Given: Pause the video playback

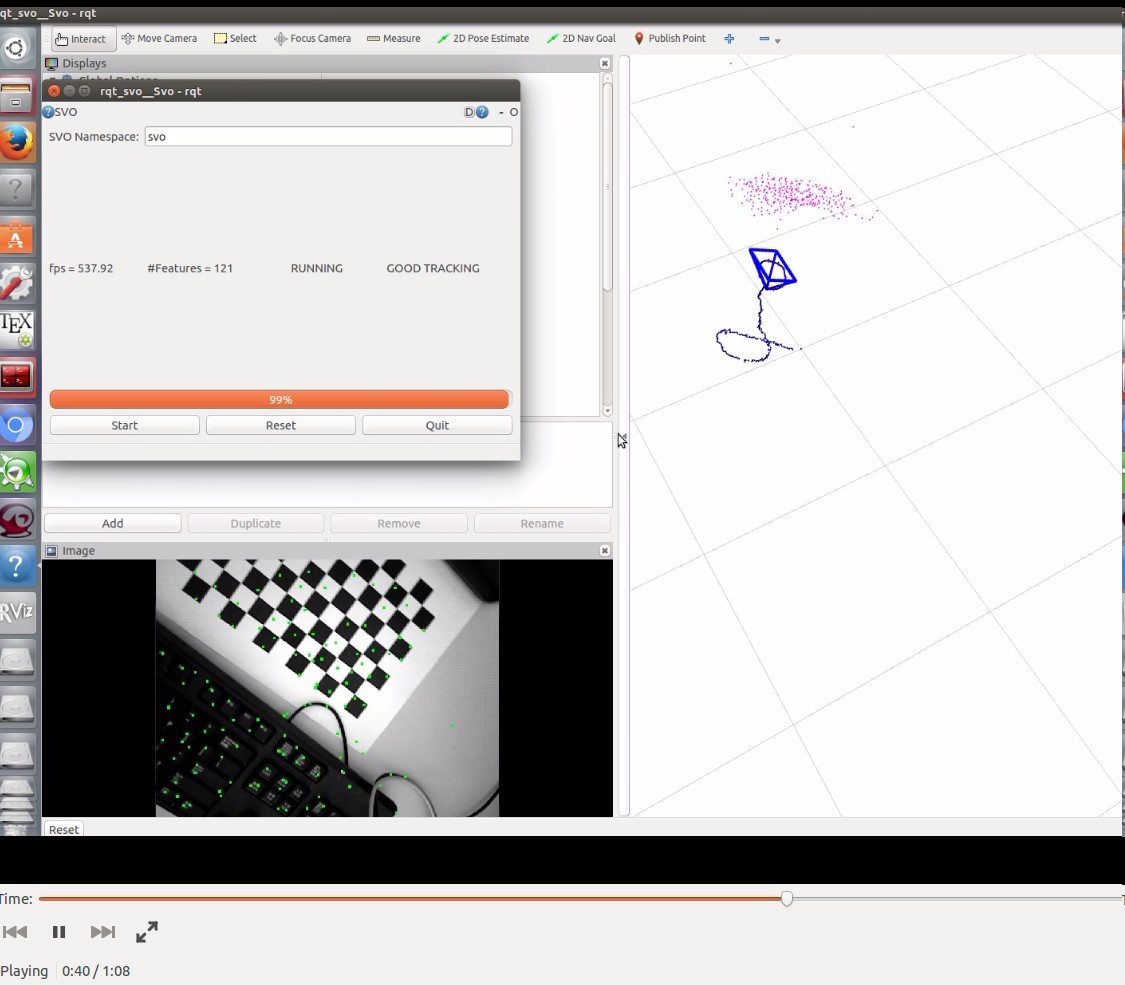Looking at the screenshot, I should pyautogui.click(x=59, y=932).
